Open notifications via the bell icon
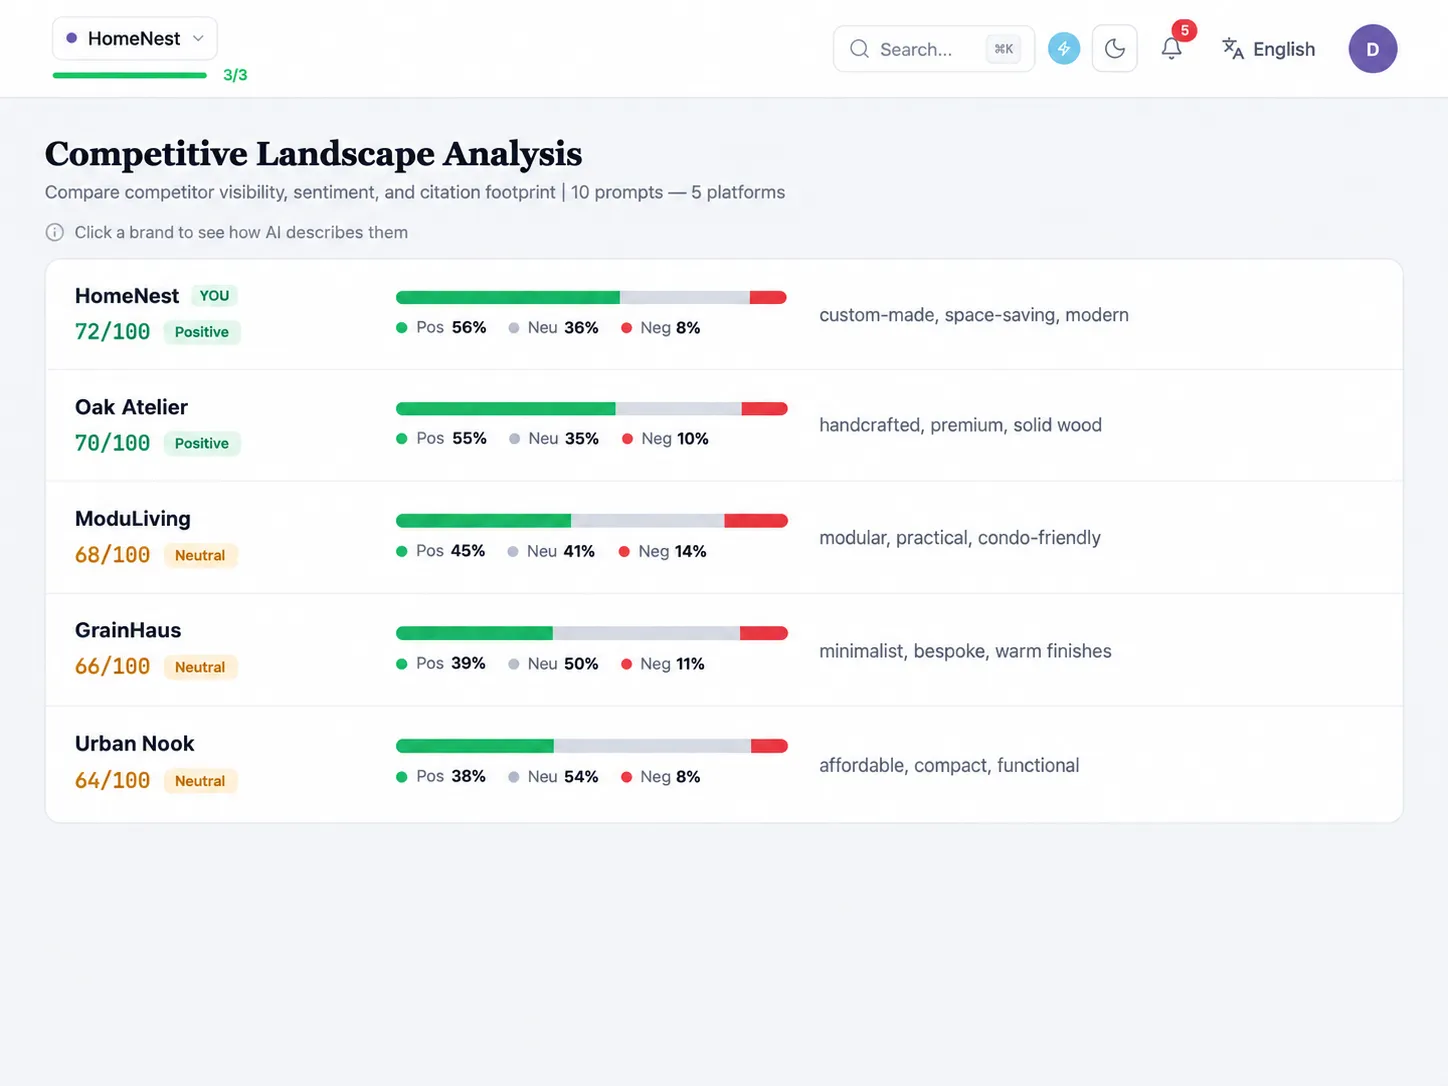Viewport: 1448px width, 1086px height. (x=1172, y=48)
